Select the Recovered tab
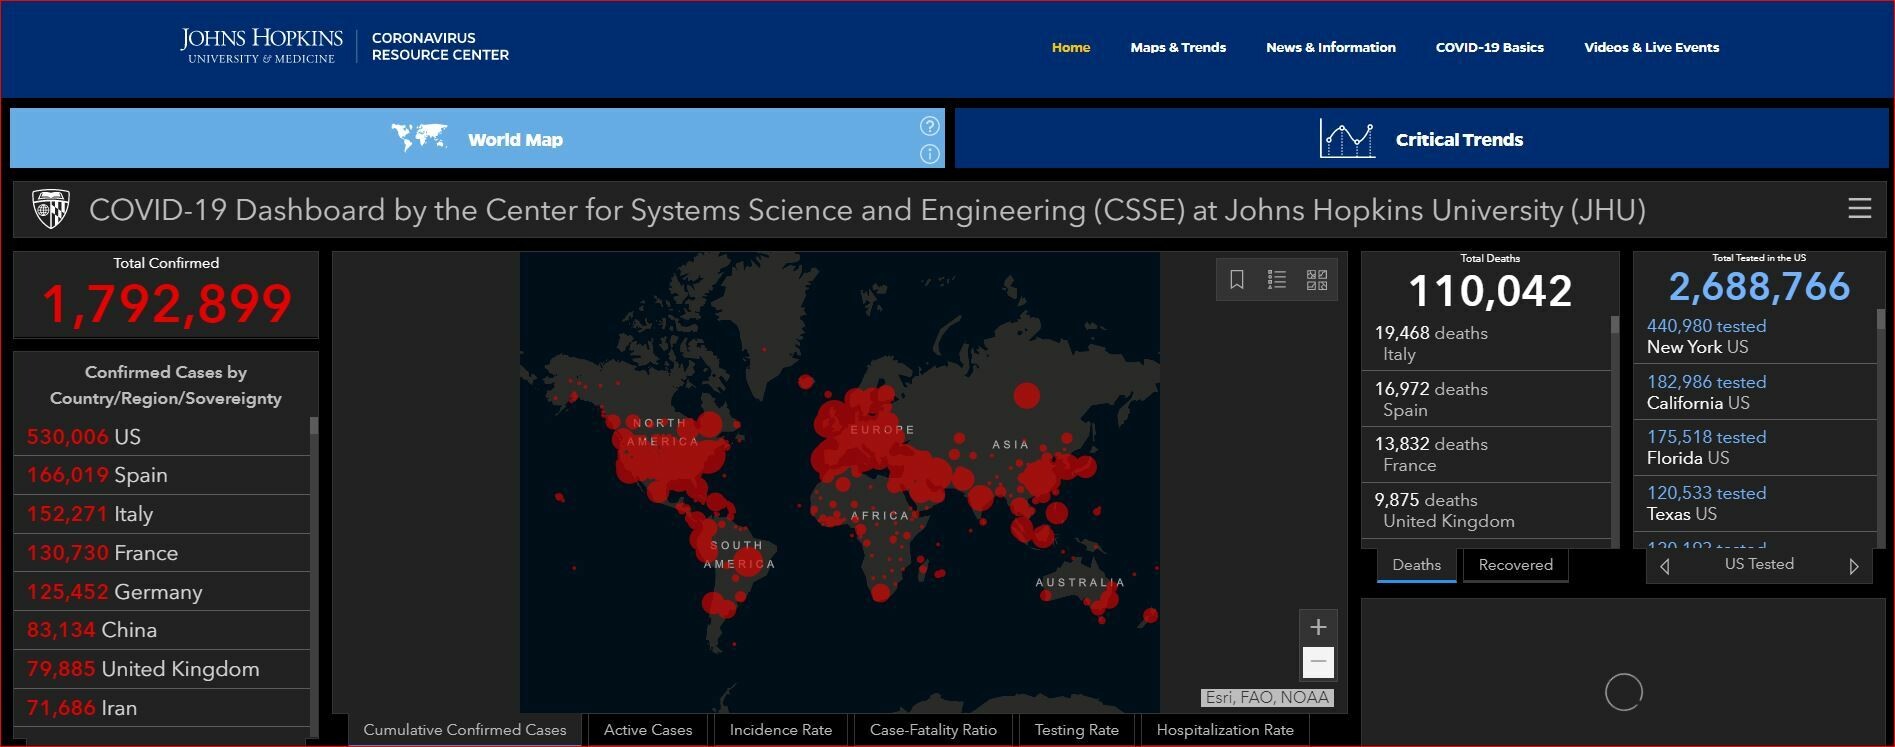 (x=1516, y=565)
